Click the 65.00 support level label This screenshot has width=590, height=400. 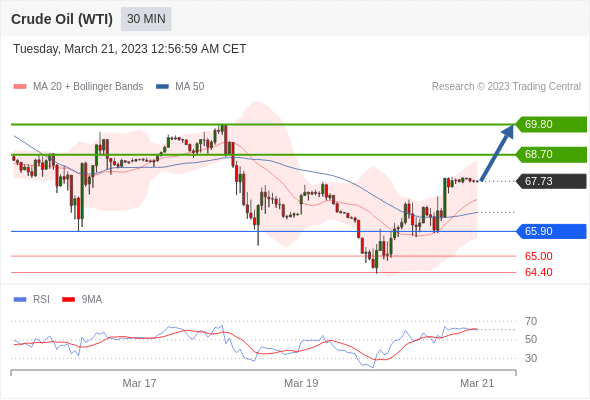tap(538, 256)
